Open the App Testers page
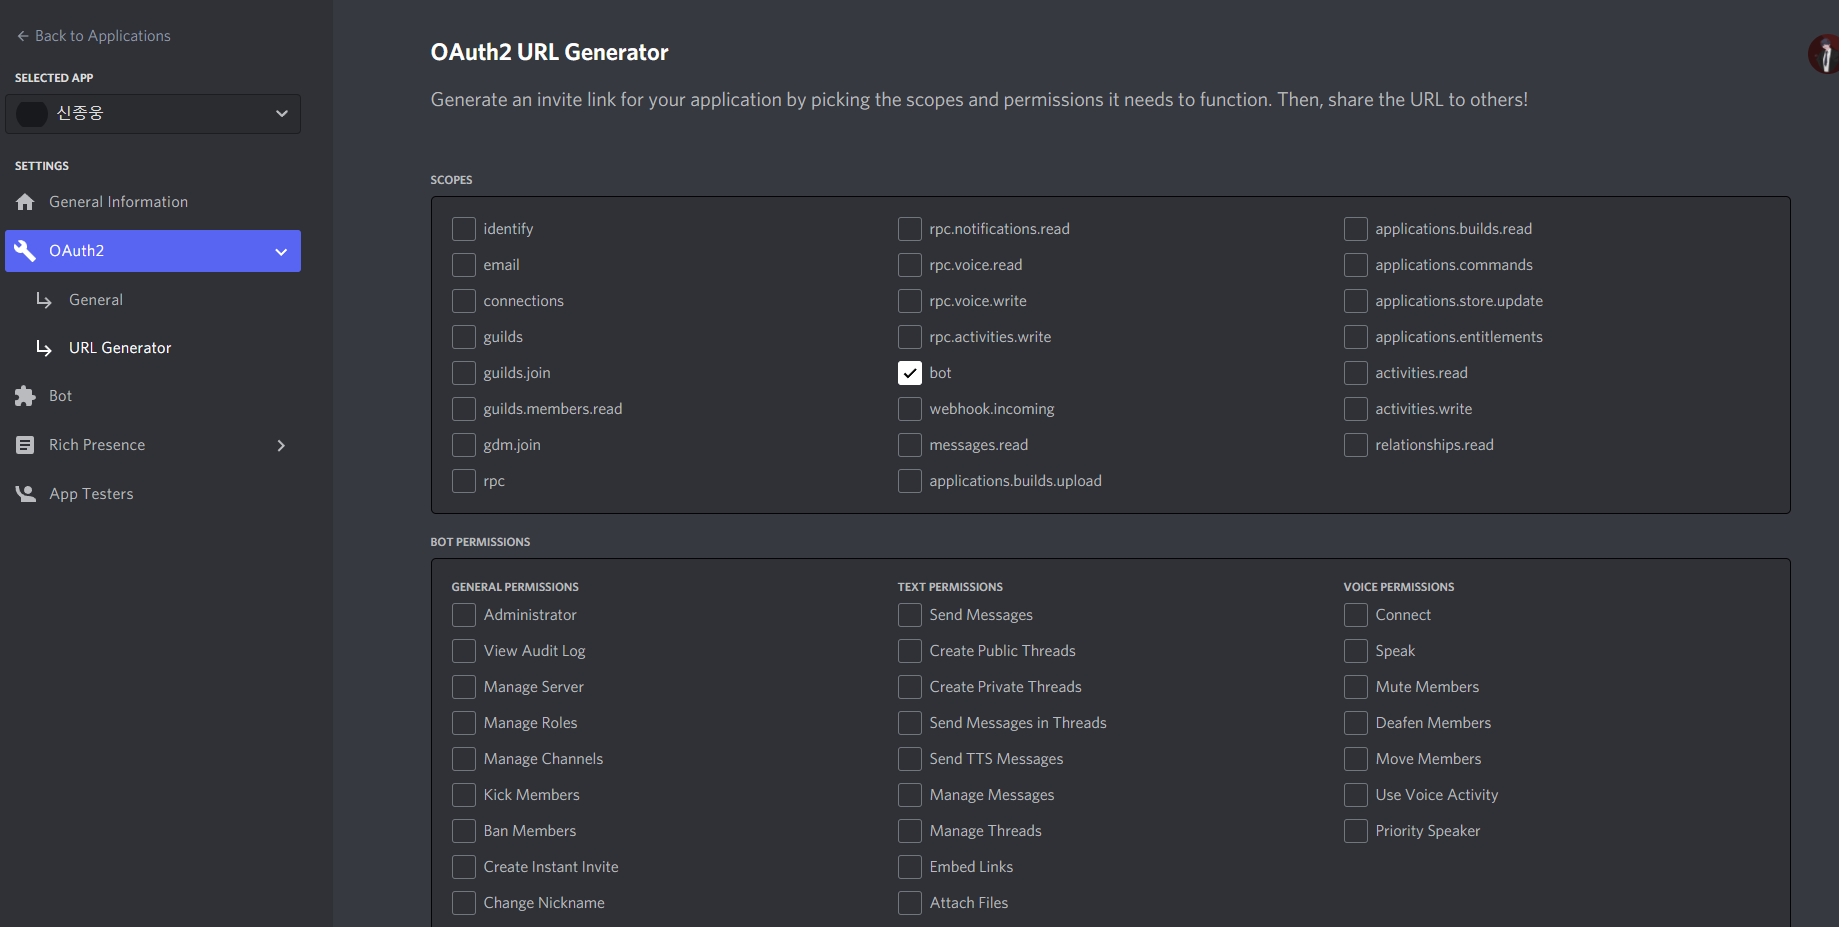Viewport: 1839px width, 927px height. pos(153,494)
